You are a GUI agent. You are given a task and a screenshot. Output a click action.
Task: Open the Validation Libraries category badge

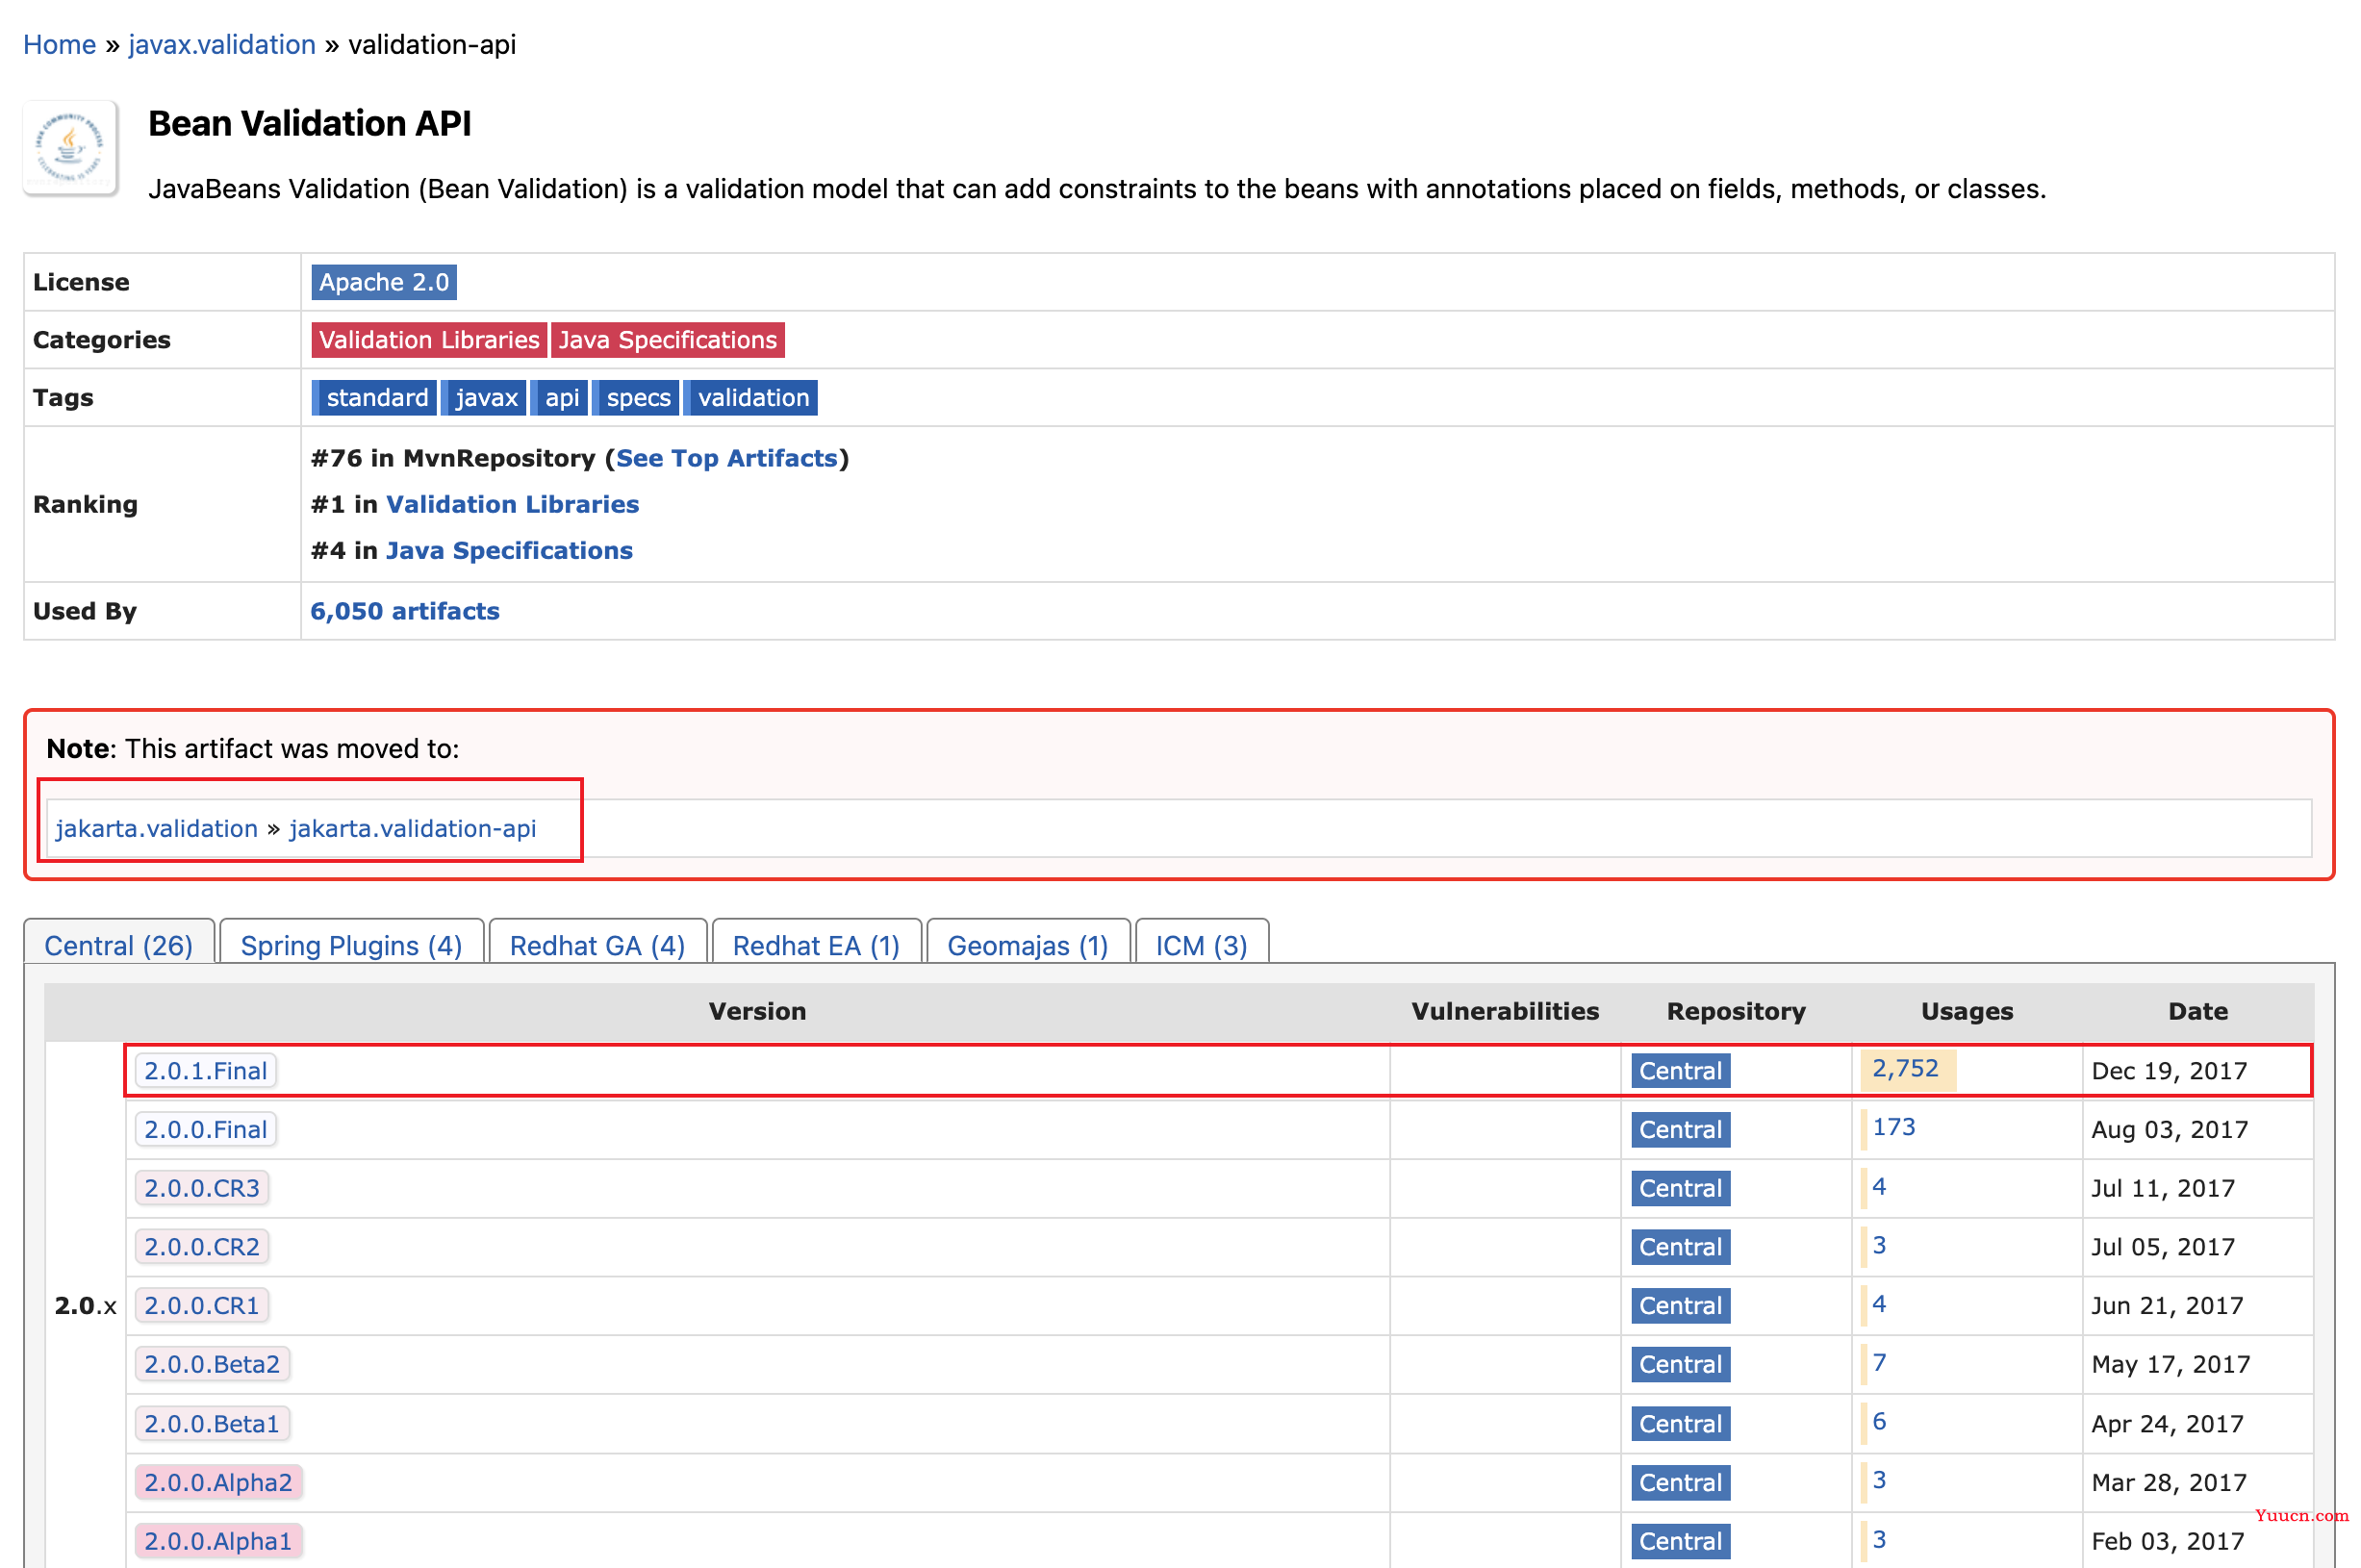coord(429,340)
